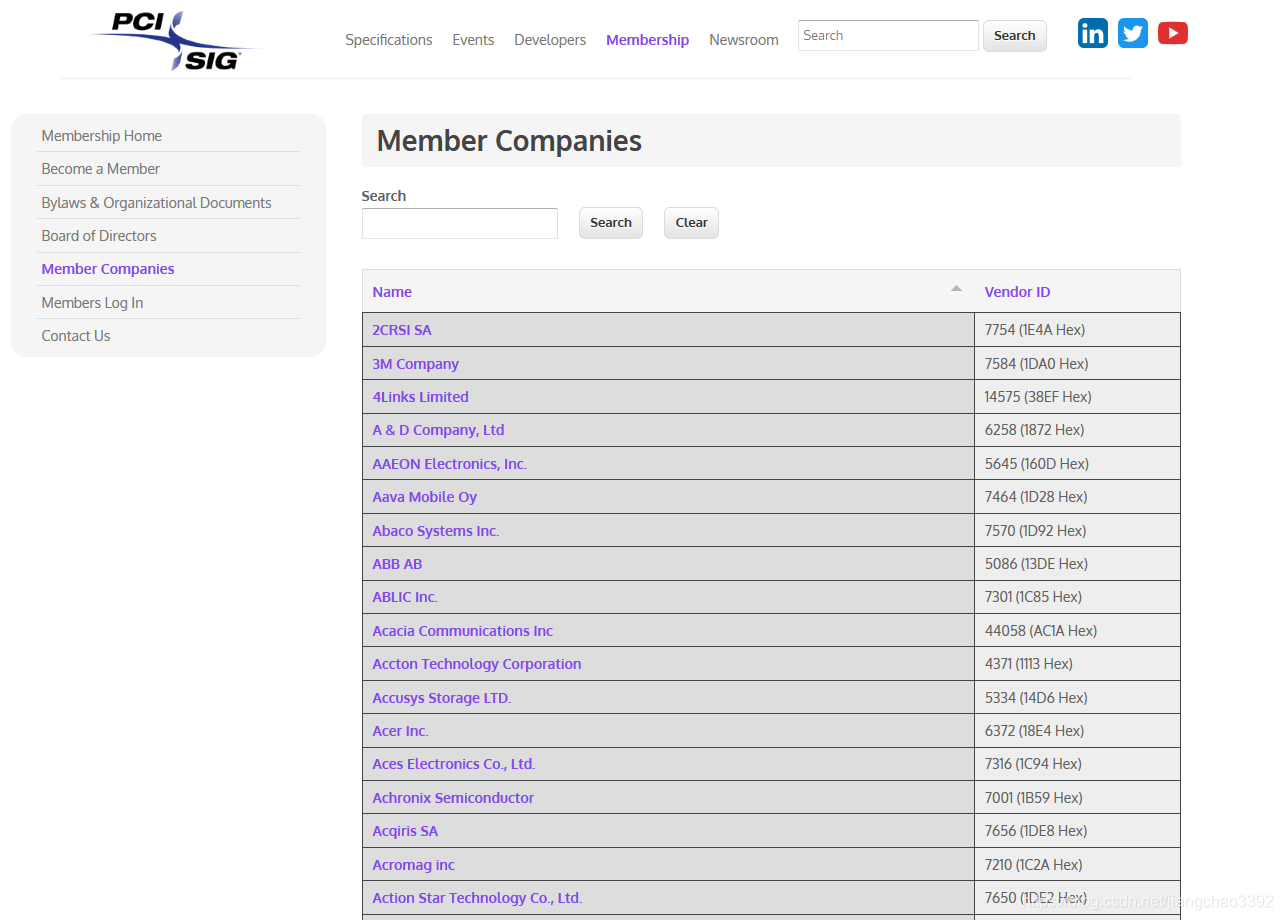Click the Clear button
The width and height of the screenshot is (1283, 920).
click(691, 223)
